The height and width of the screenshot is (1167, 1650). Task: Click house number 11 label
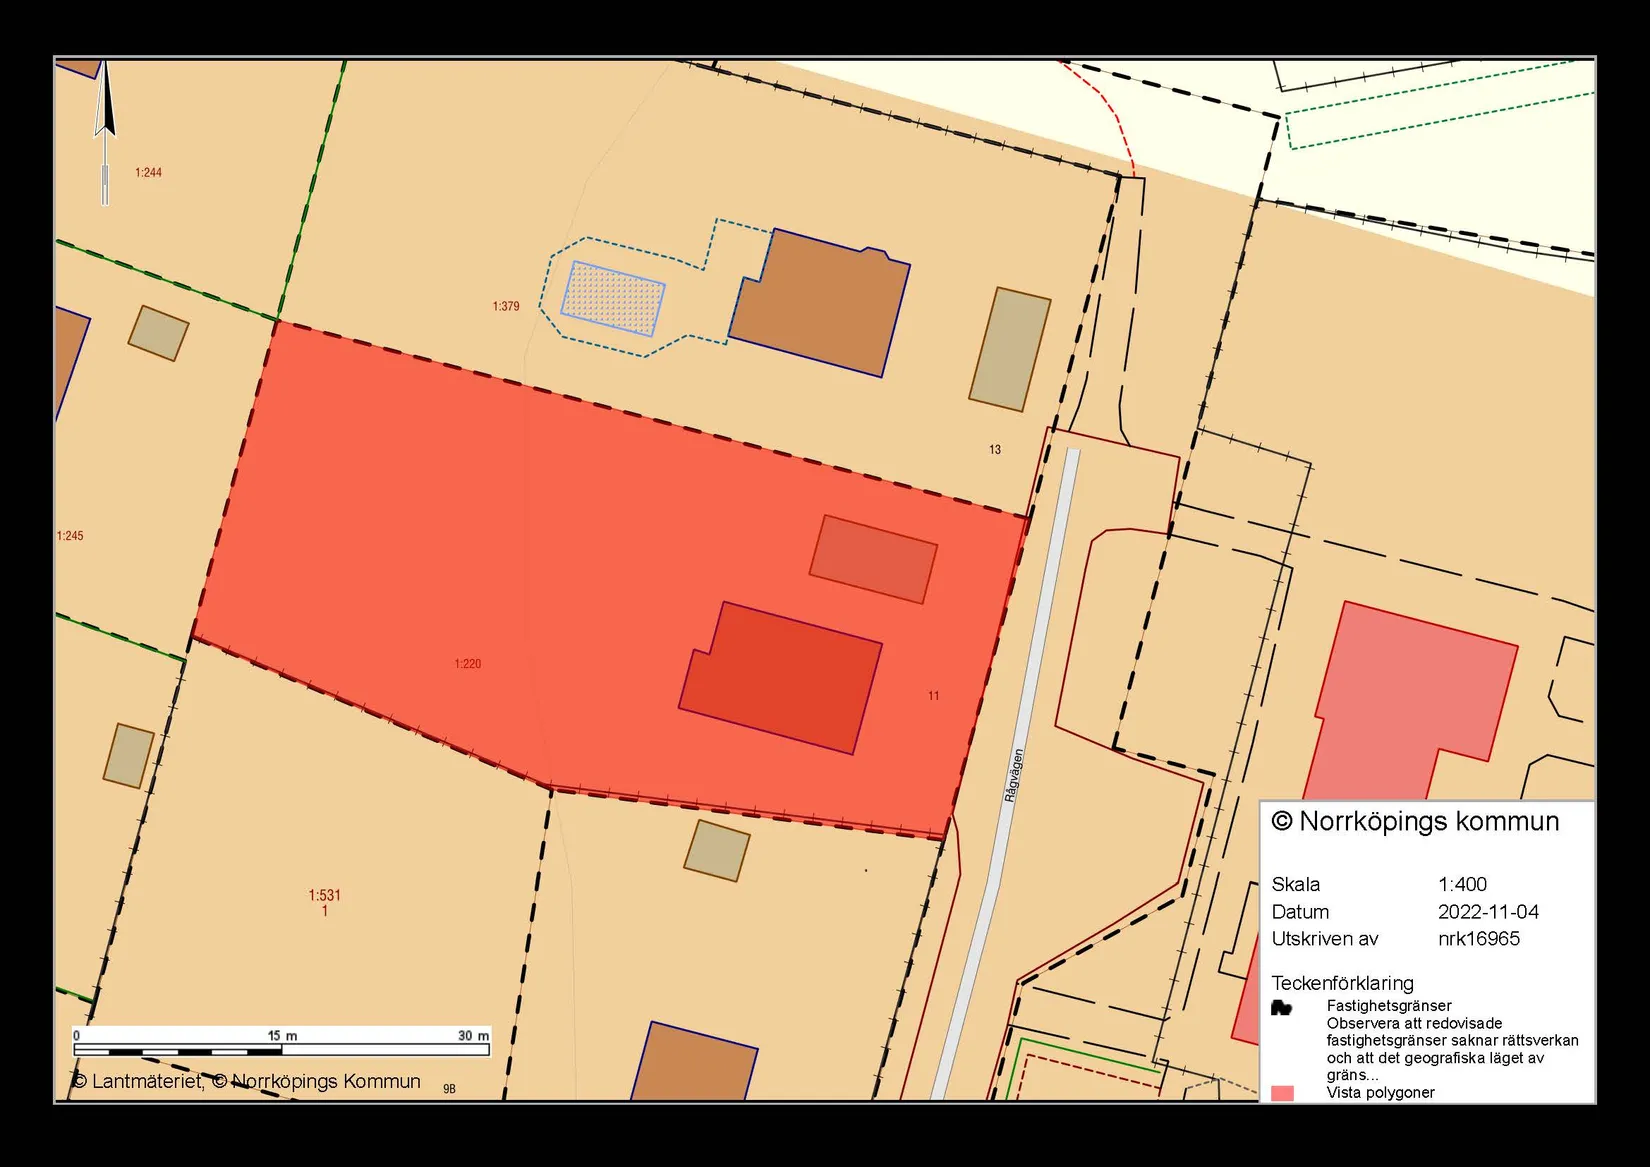[933, 696]
